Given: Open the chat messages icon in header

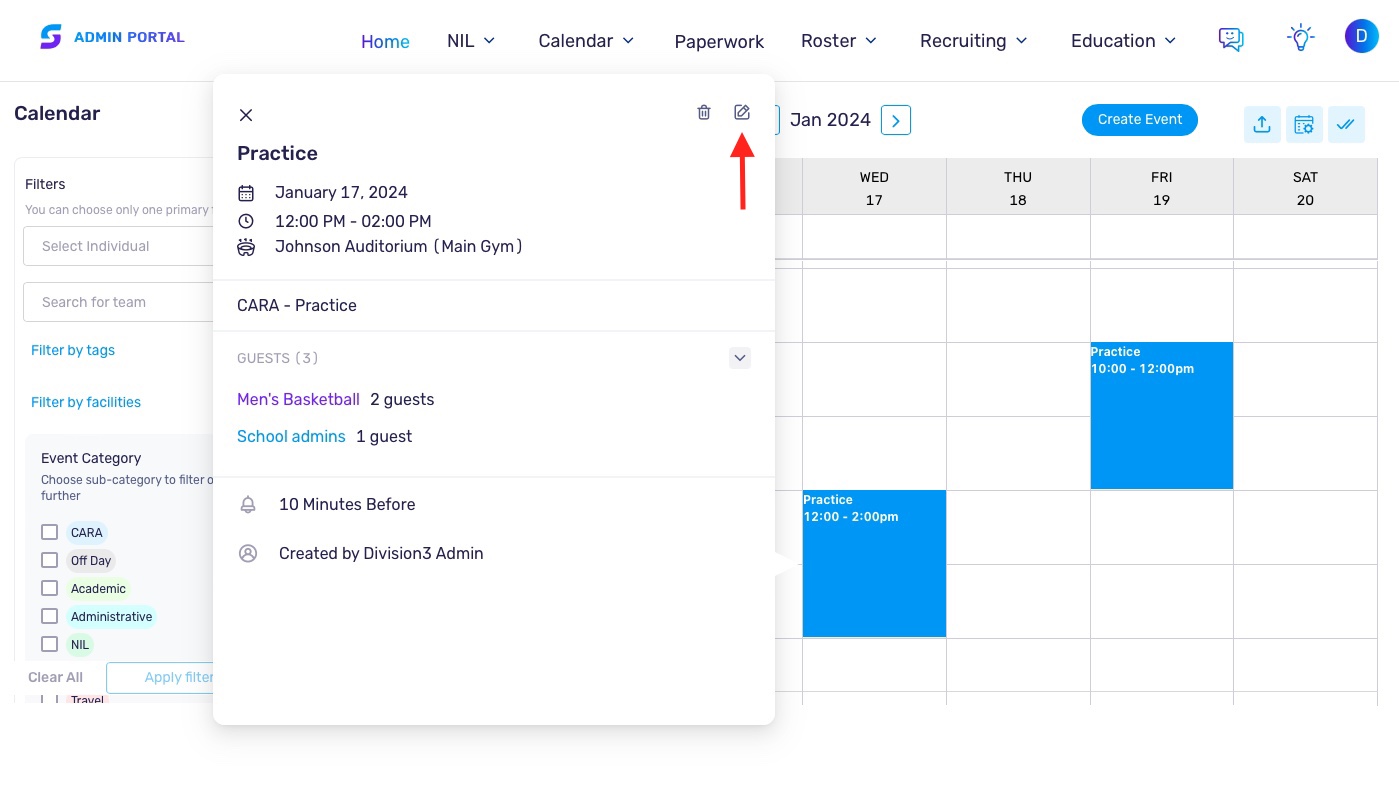Looking at the screenshot, I should tap(1231, 39).
